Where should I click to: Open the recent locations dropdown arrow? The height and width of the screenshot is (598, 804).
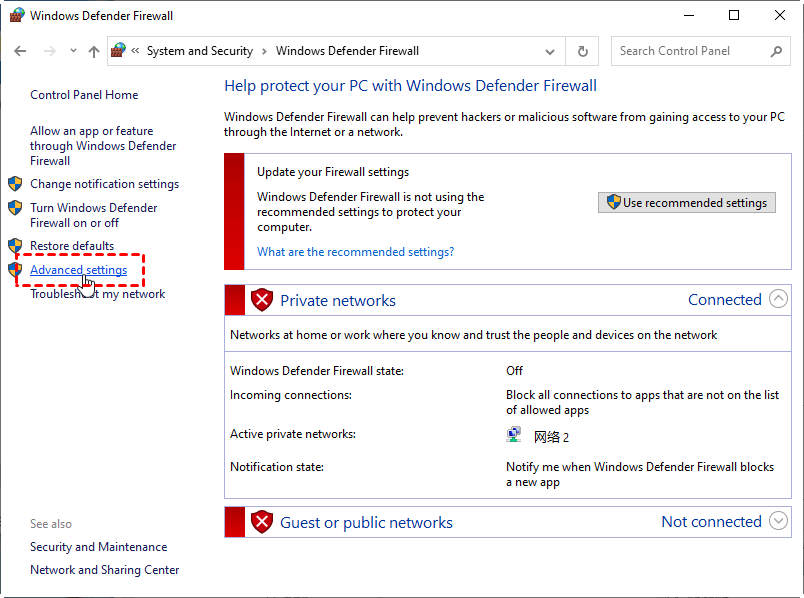pyautogui.click(x=73, y=51)
